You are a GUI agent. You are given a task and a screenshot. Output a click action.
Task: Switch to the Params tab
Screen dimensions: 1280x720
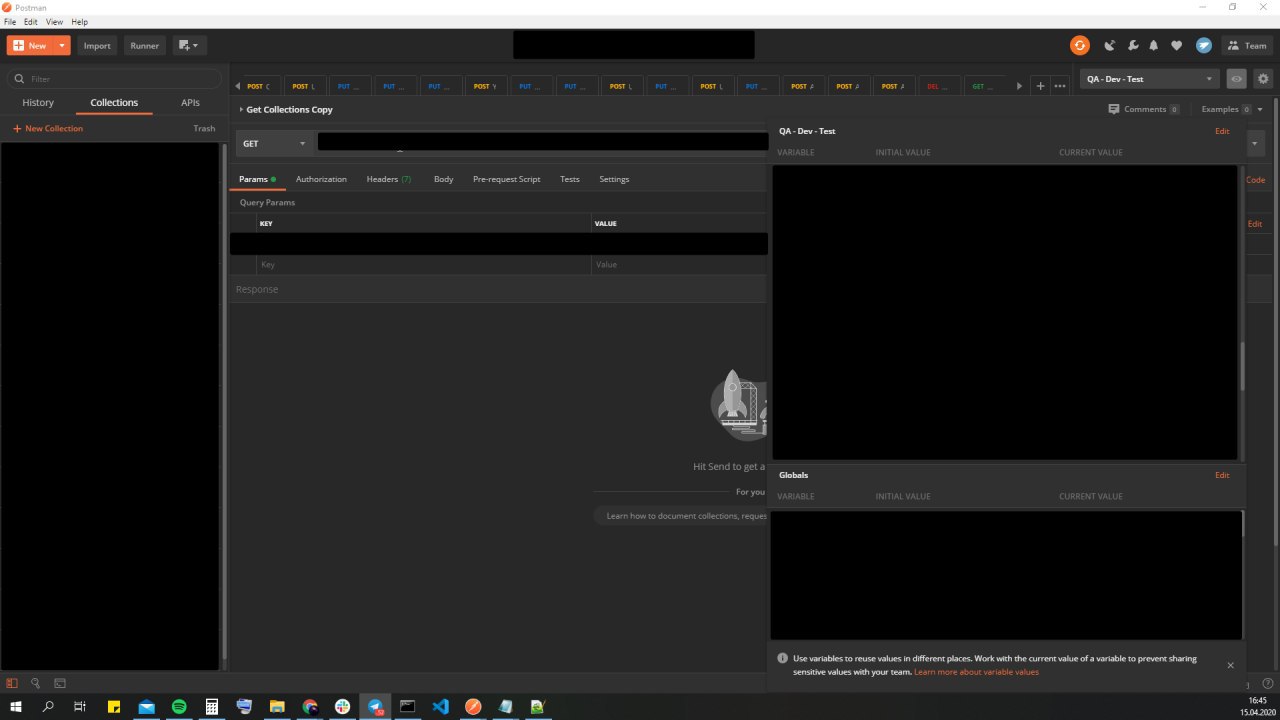click(x=257, y=179)
